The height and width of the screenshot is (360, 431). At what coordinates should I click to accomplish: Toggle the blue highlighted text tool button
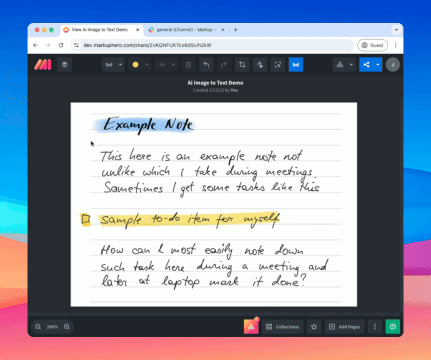pos(296,65)
